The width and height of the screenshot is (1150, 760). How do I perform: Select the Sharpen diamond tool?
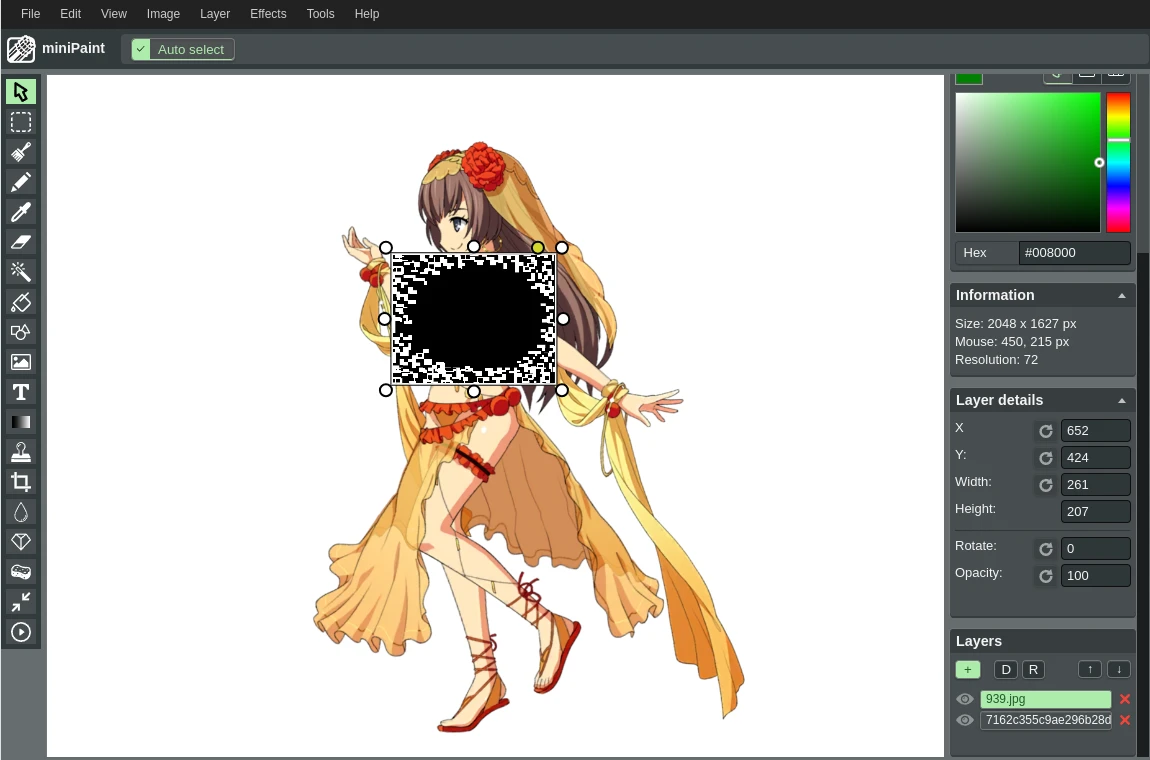tap(21, 541)
